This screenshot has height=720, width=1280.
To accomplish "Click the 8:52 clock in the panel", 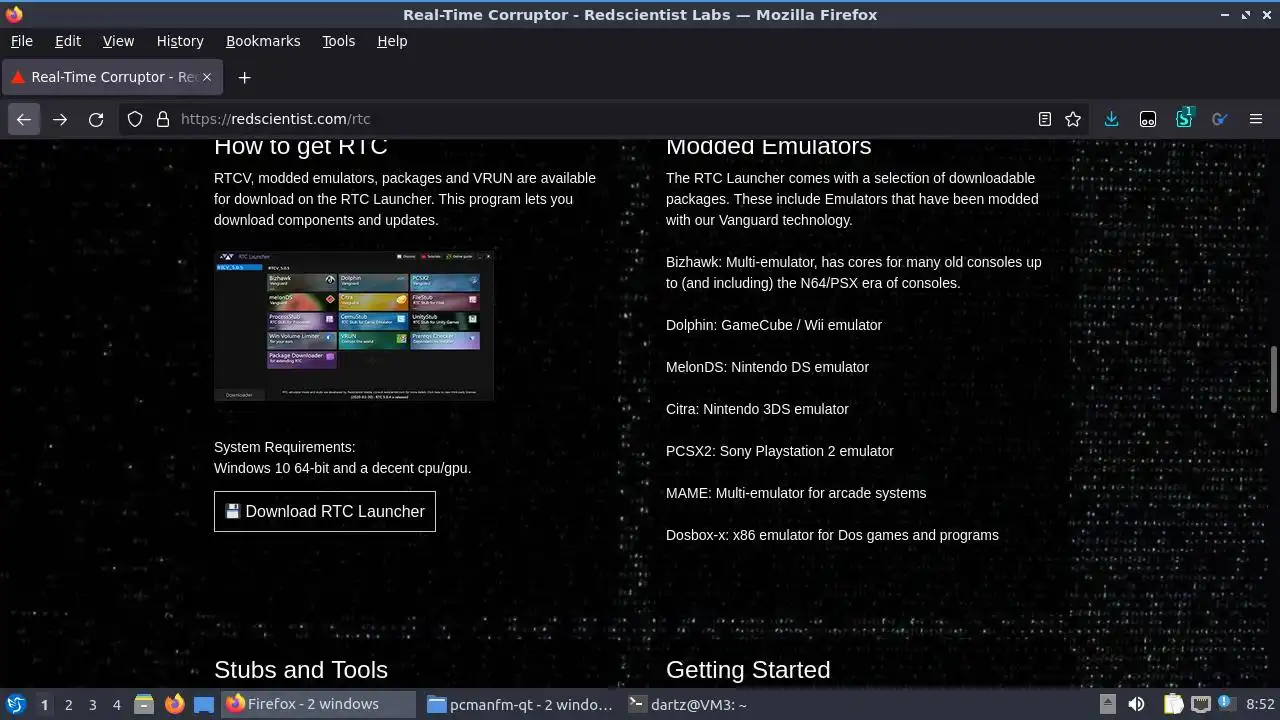I will pyautogui.click(x=1260, y=704).
